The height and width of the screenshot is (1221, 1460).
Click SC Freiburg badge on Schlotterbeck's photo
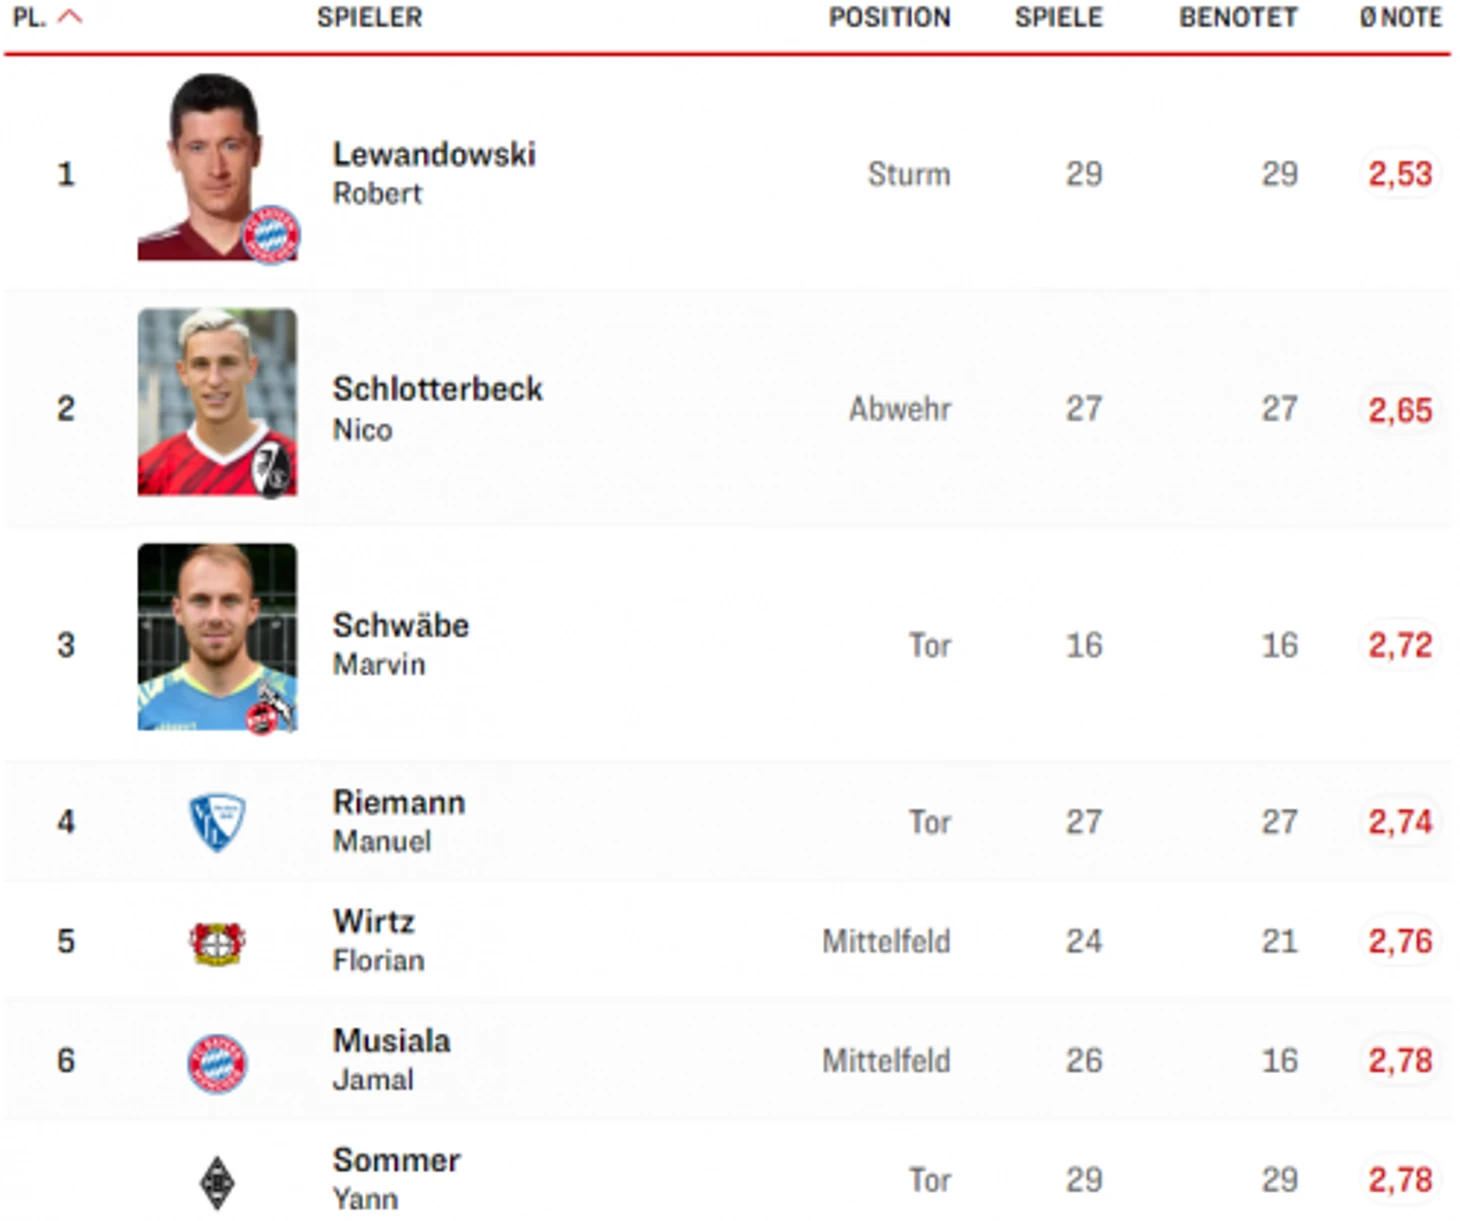pyautogui.click(x=272, y=469)
